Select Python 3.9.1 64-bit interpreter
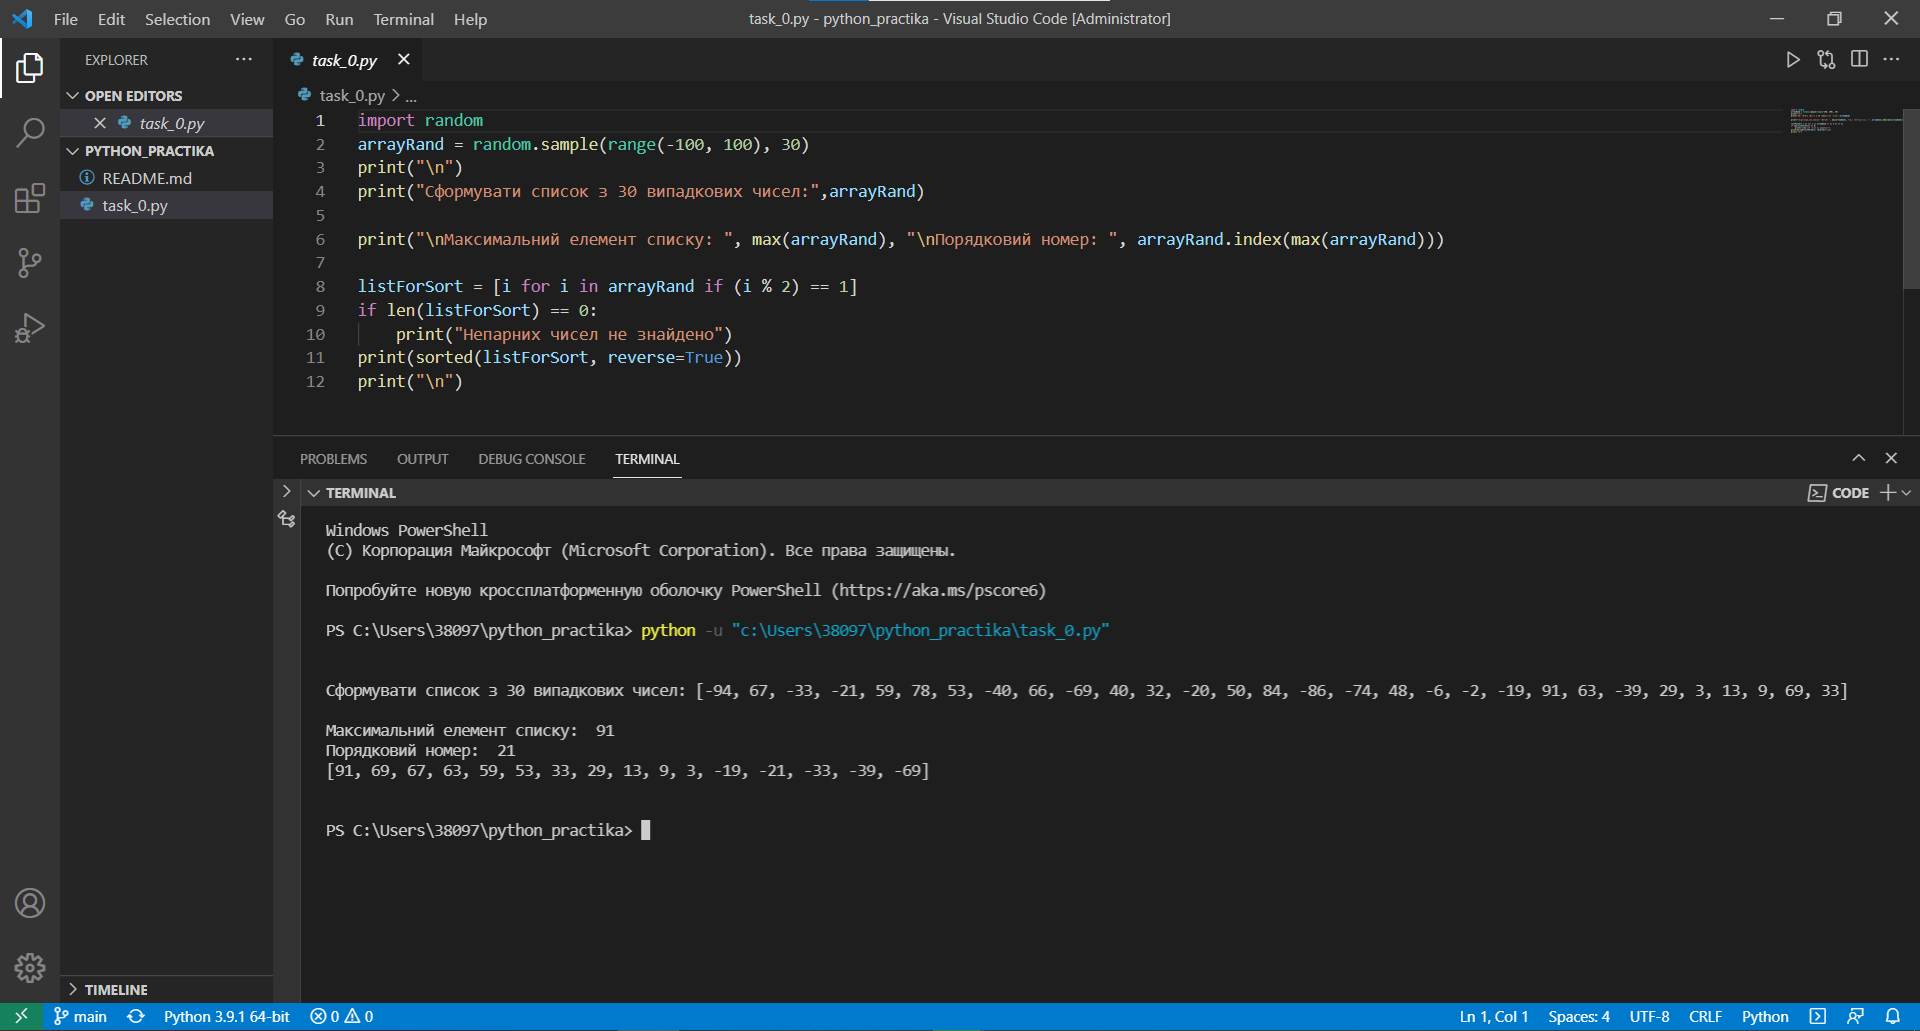This screenshot has width=1920, height=1031. coord(227,1016)
